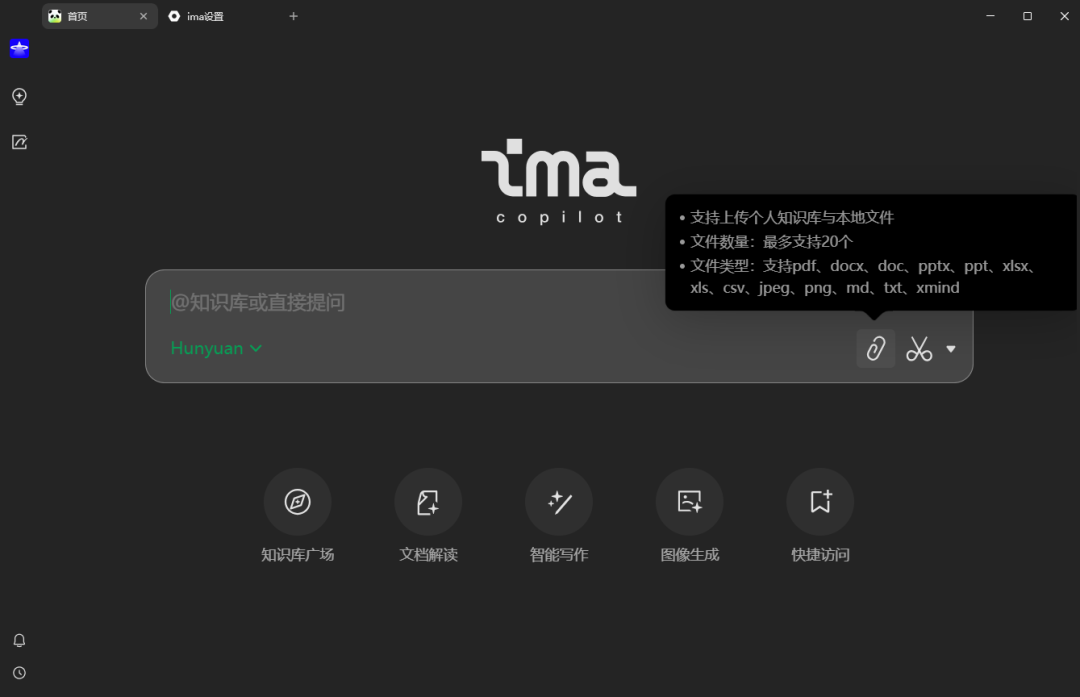Click the user avatar in sidebar
Image resolution: width=1080 pixels, height=697 pixels.
point(19,48)
